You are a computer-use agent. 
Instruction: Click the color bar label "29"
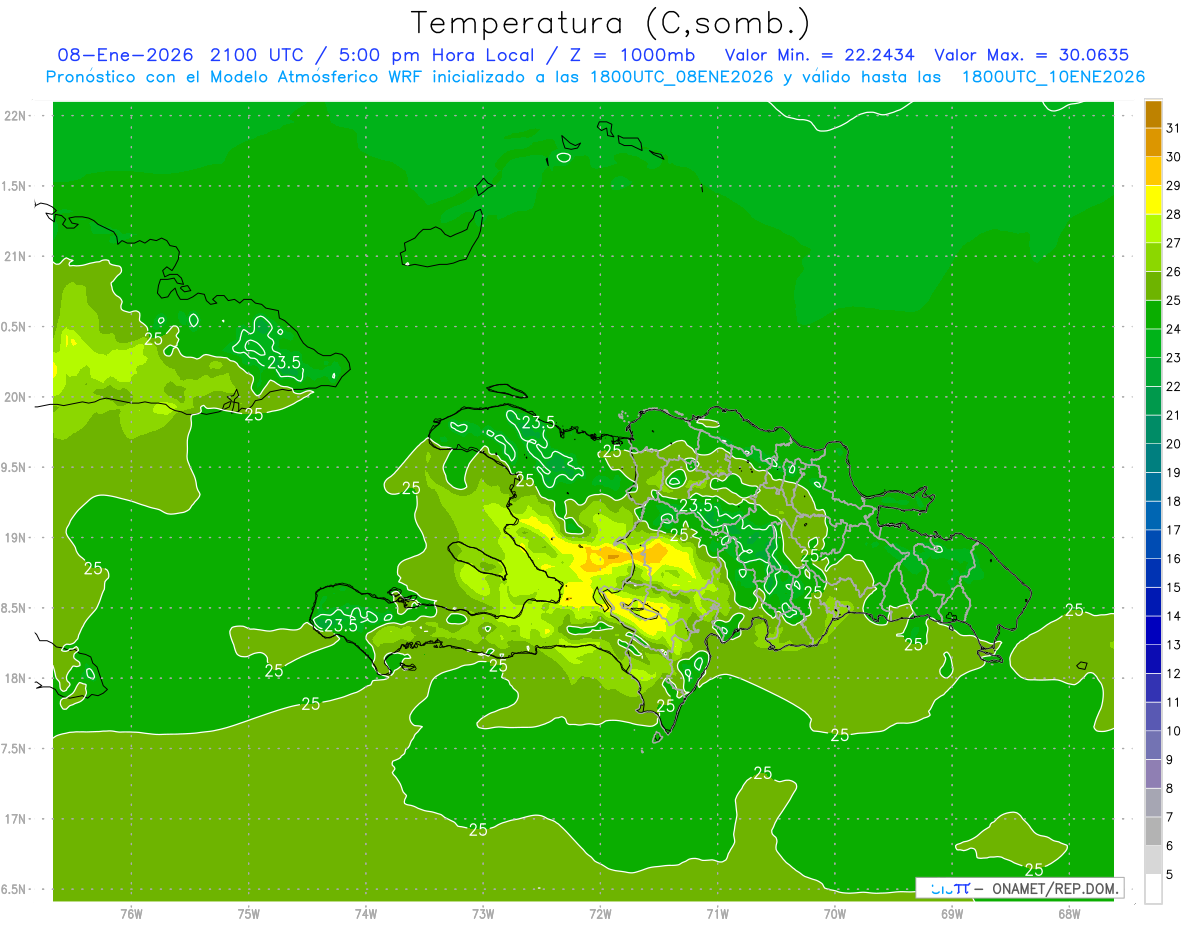[1174, 186]
